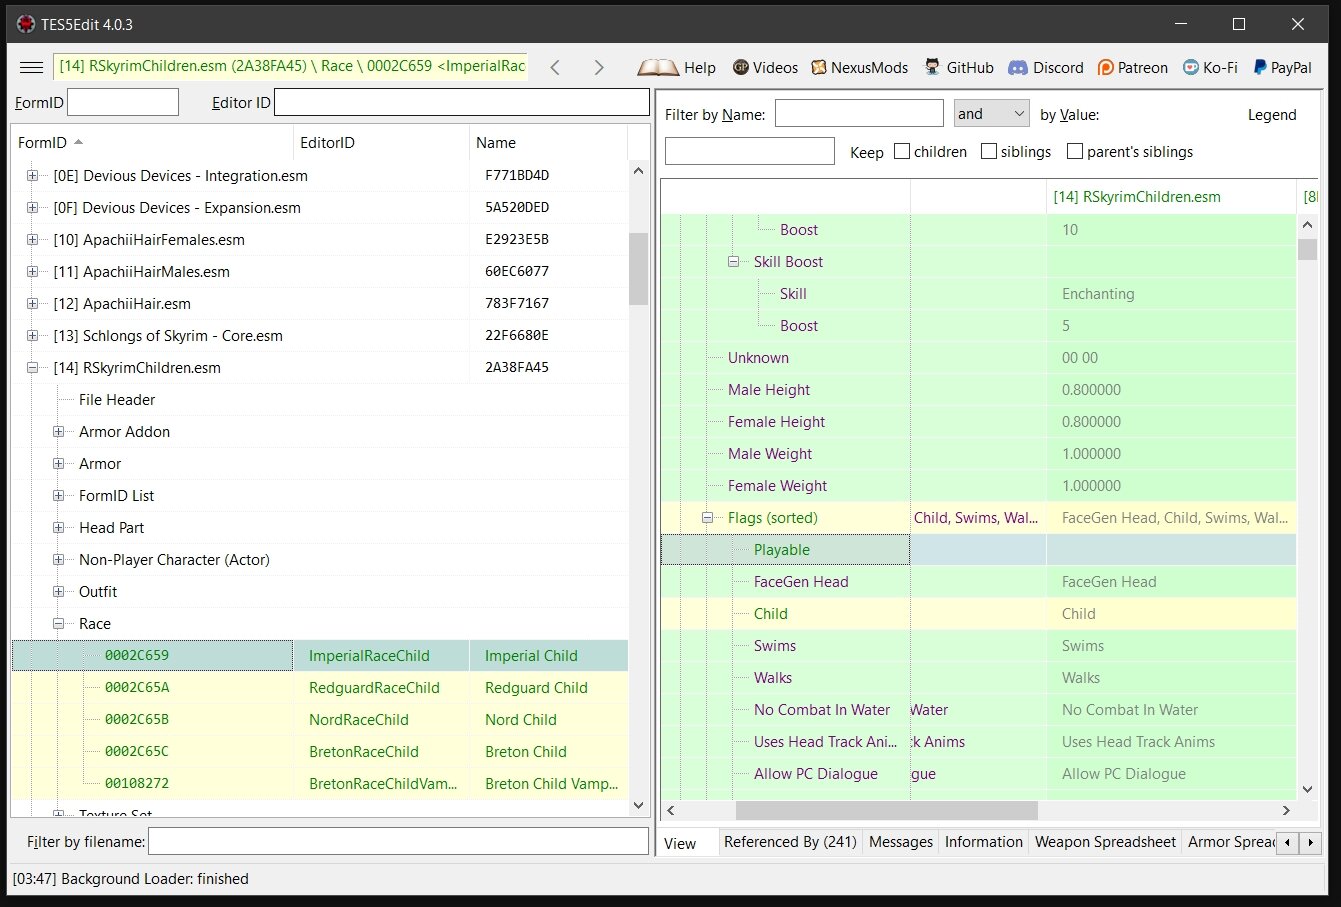The image size is (1341, 907).
Task: Open the Messages tab
Action: (x=901, y=842)
